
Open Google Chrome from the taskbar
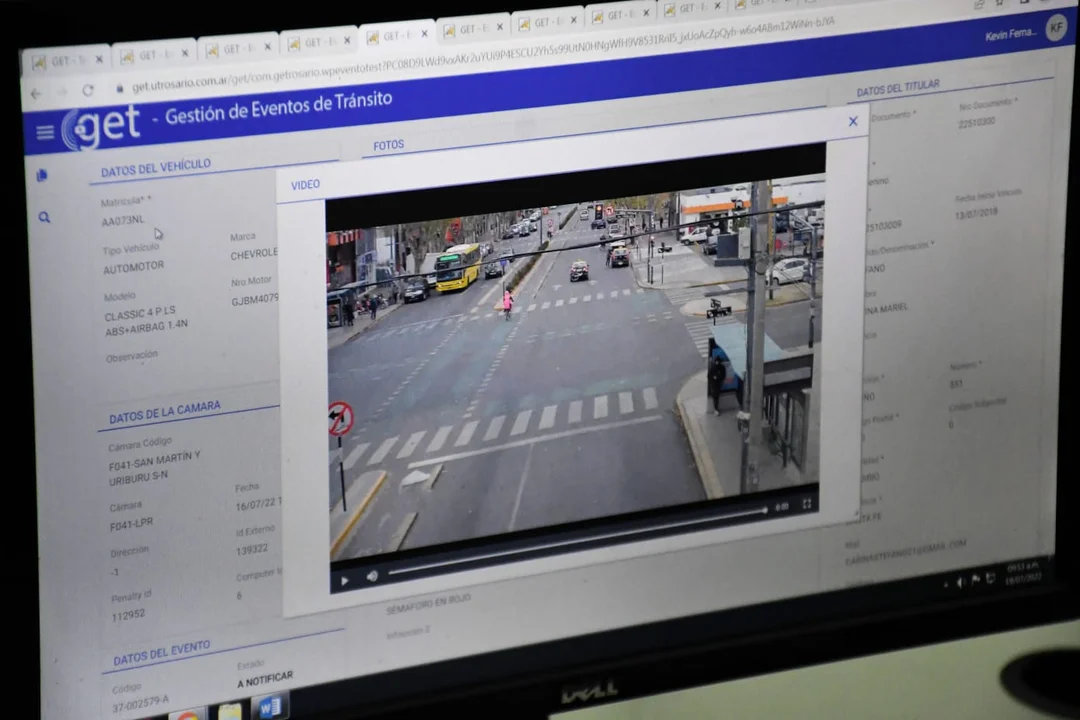(187, 714)
